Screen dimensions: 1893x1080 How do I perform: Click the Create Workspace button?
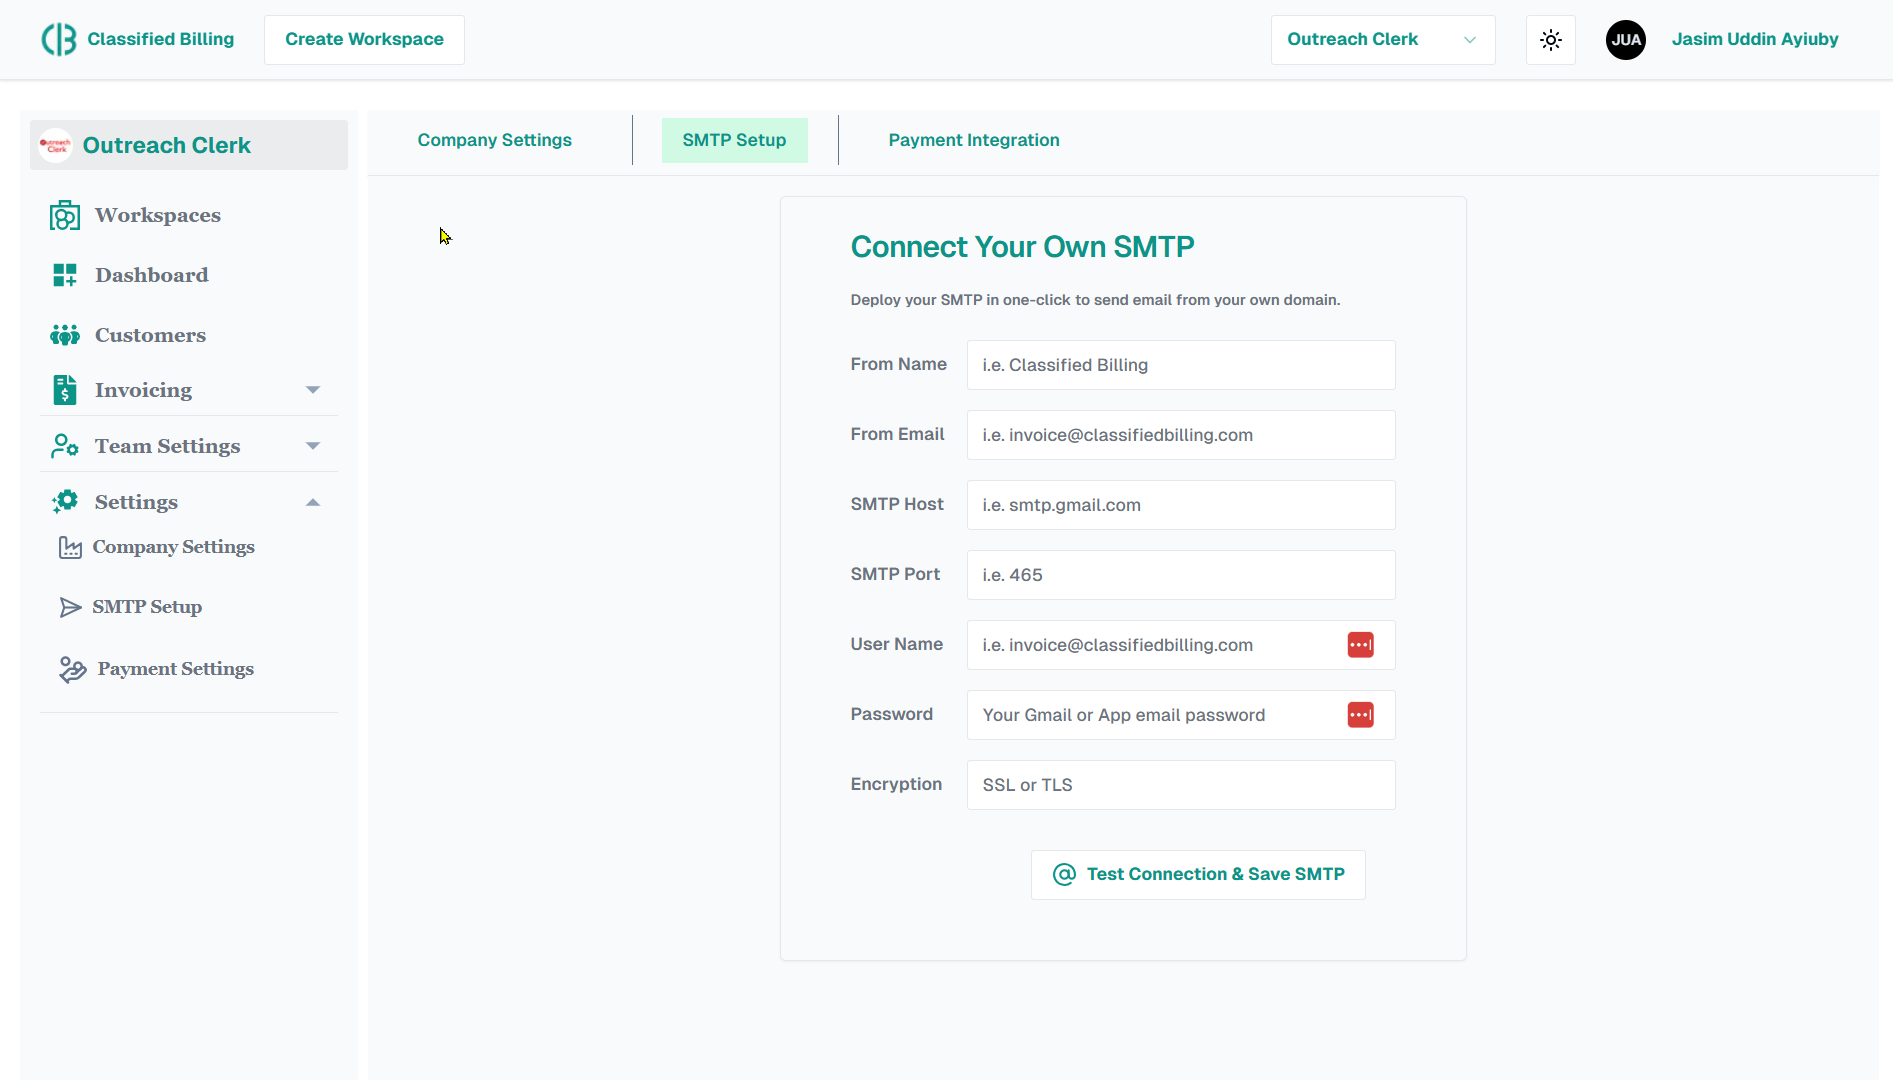click(364, 40)
